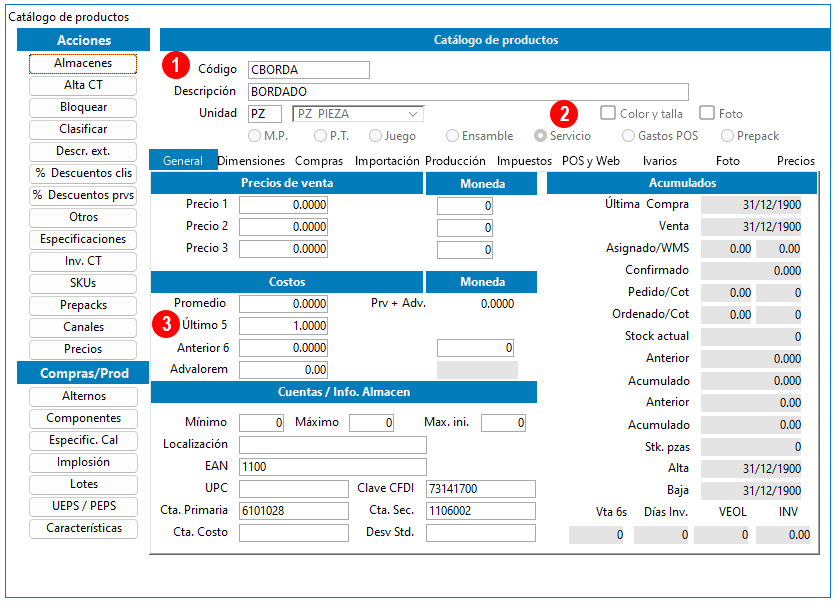Screen dimensions: 838x608
Task: Click the Código field containing CBORDA
Action: coord(309,70)
